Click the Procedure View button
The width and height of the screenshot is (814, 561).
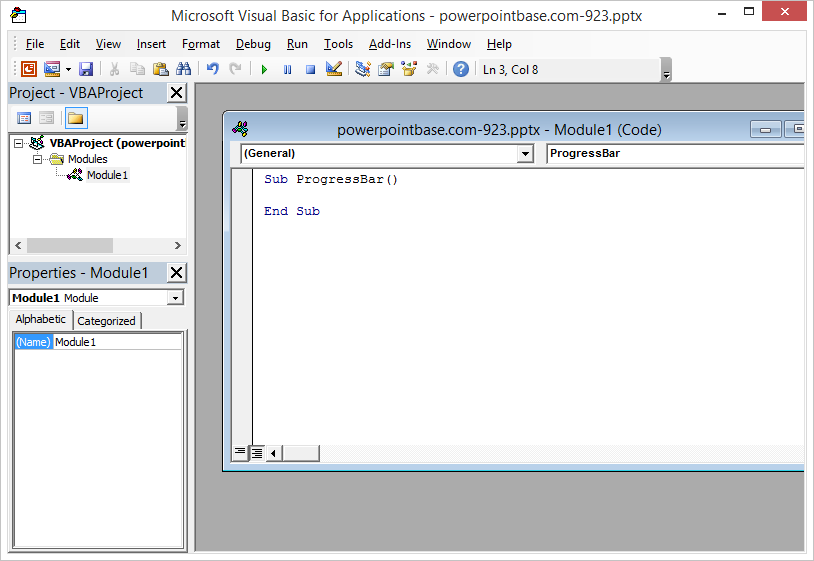click(x=240, y=453)
